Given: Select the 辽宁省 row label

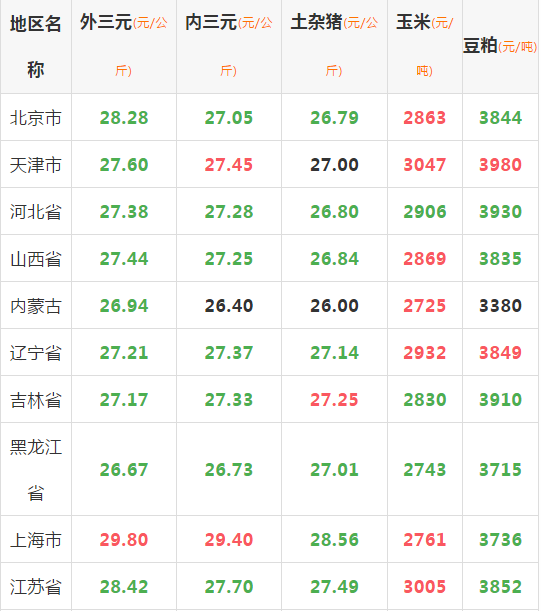Looking at the screenshot, I should pos(36,353).
